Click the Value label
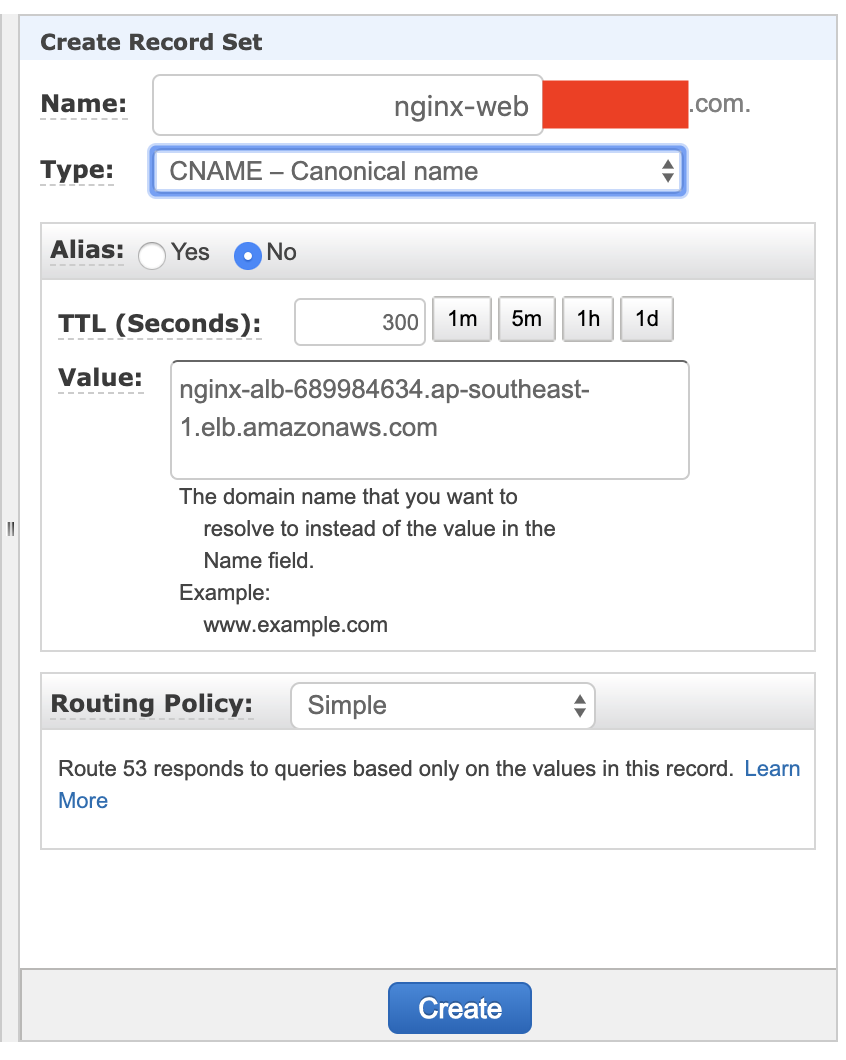The image size is (846, 1060). 100,378
